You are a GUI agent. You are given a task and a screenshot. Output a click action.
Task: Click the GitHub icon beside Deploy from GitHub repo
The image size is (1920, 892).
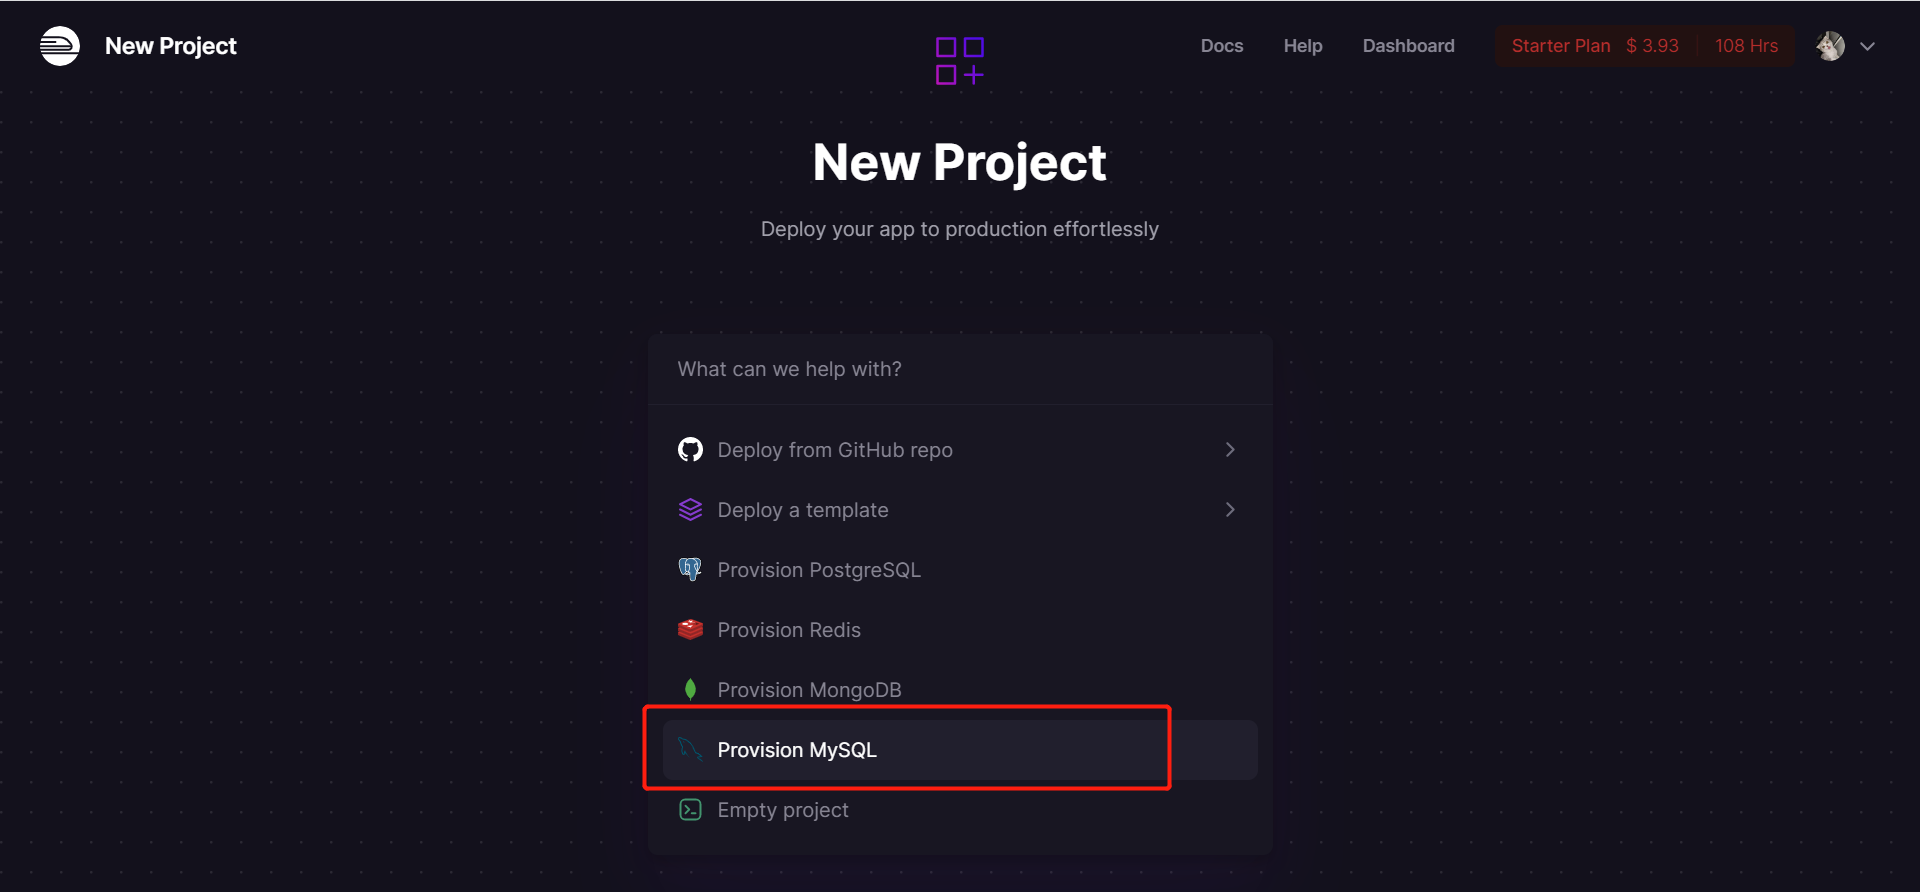click(690, 449)
